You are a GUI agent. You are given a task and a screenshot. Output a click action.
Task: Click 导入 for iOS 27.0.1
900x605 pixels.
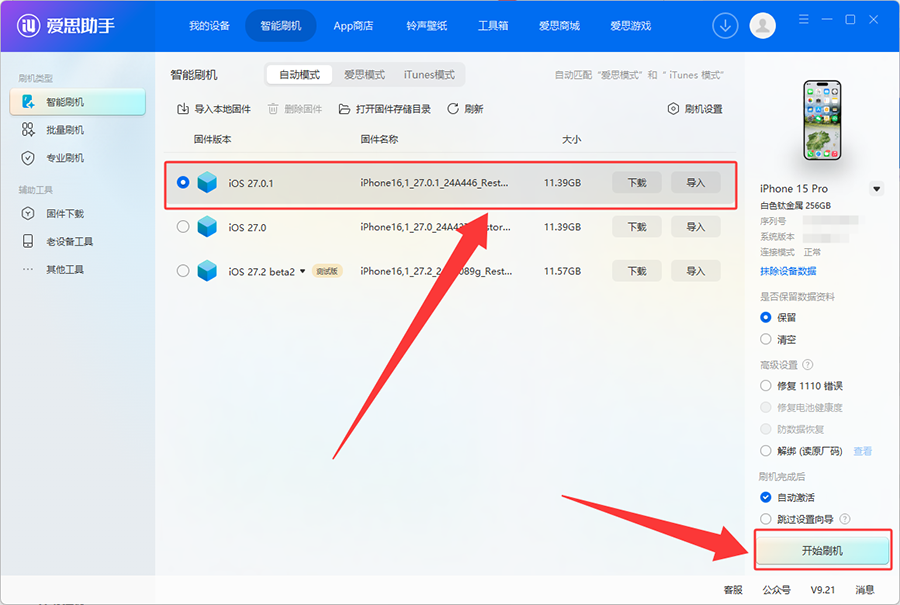point(696,183)
